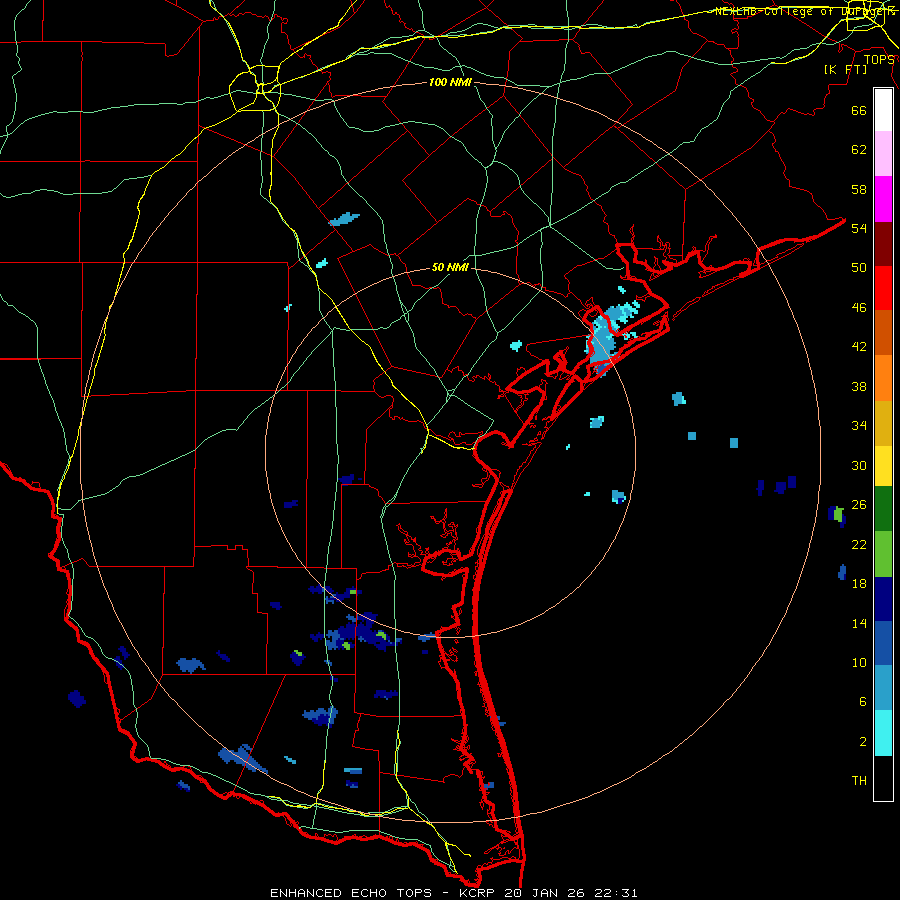Click the "6" legend value
The image size is (900, 900).
(x=863, y=701)
